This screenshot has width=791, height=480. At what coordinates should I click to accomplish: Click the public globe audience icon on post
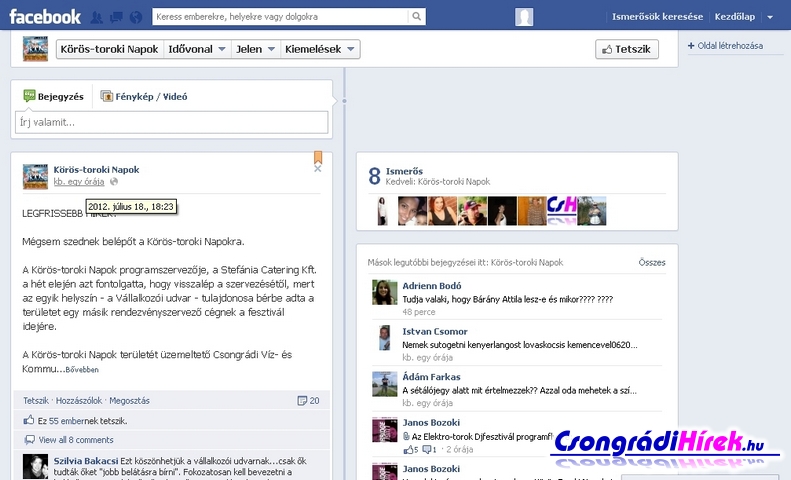pyautogui.click(x=114, y=182)
